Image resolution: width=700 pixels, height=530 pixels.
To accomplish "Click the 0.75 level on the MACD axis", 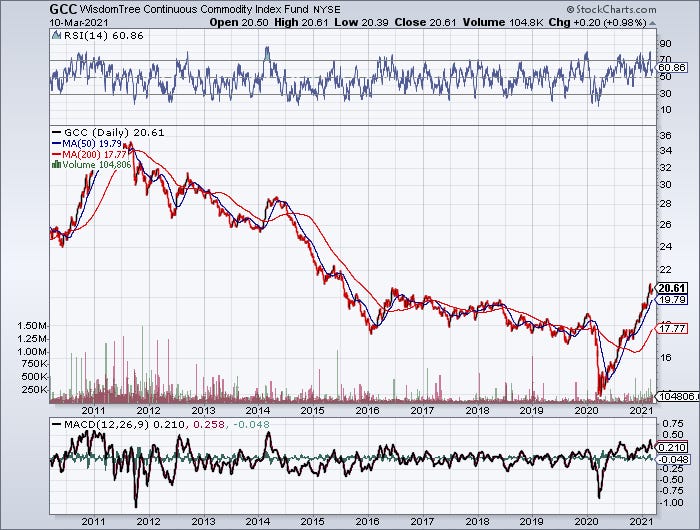I will [673, 423].
